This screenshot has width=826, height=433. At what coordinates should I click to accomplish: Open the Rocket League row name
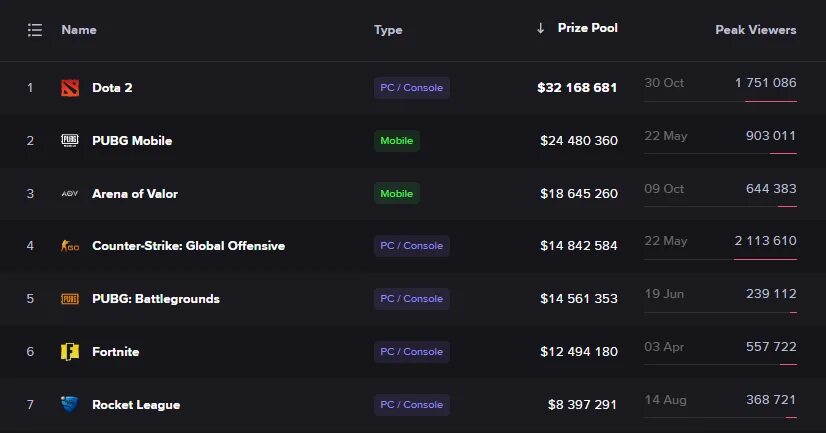point(136,405)
